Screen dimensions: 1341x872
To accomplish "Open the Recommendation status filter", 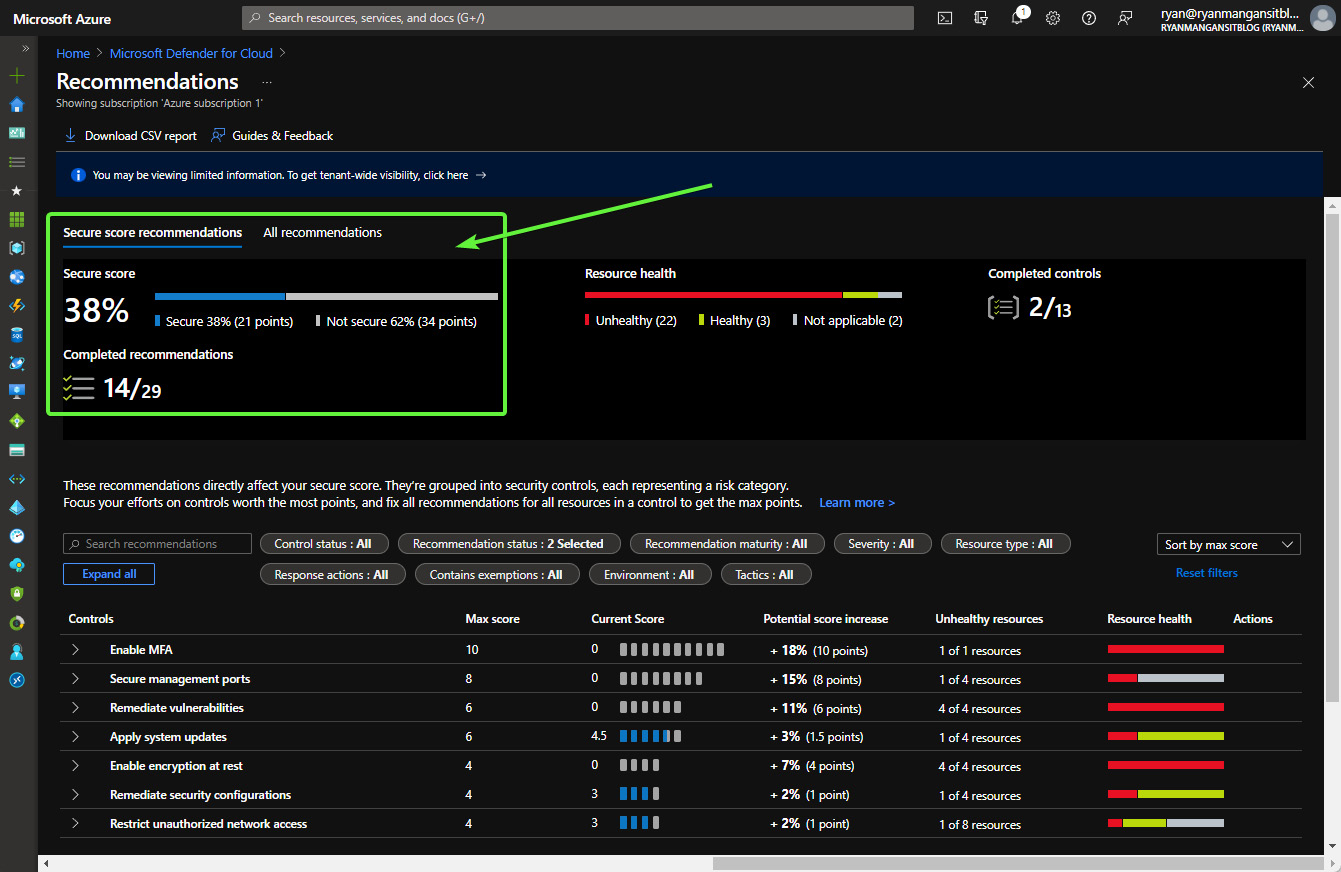I will pyautogui.click(x=508, y=544).
